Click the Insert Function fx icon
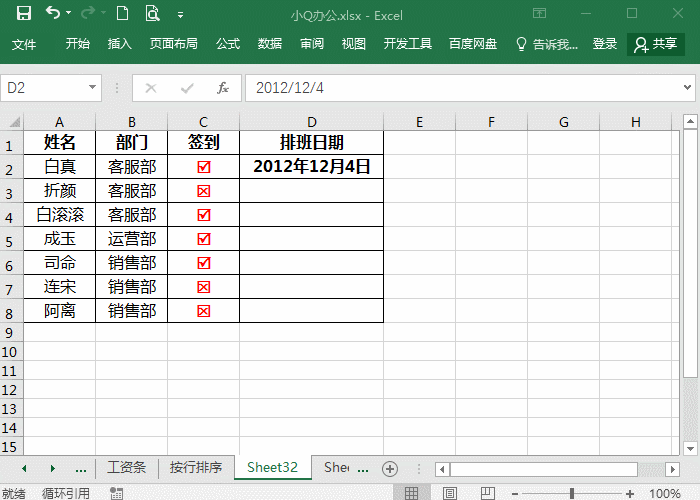The height and width of the screenshot is (500, 700). (223, 88)
